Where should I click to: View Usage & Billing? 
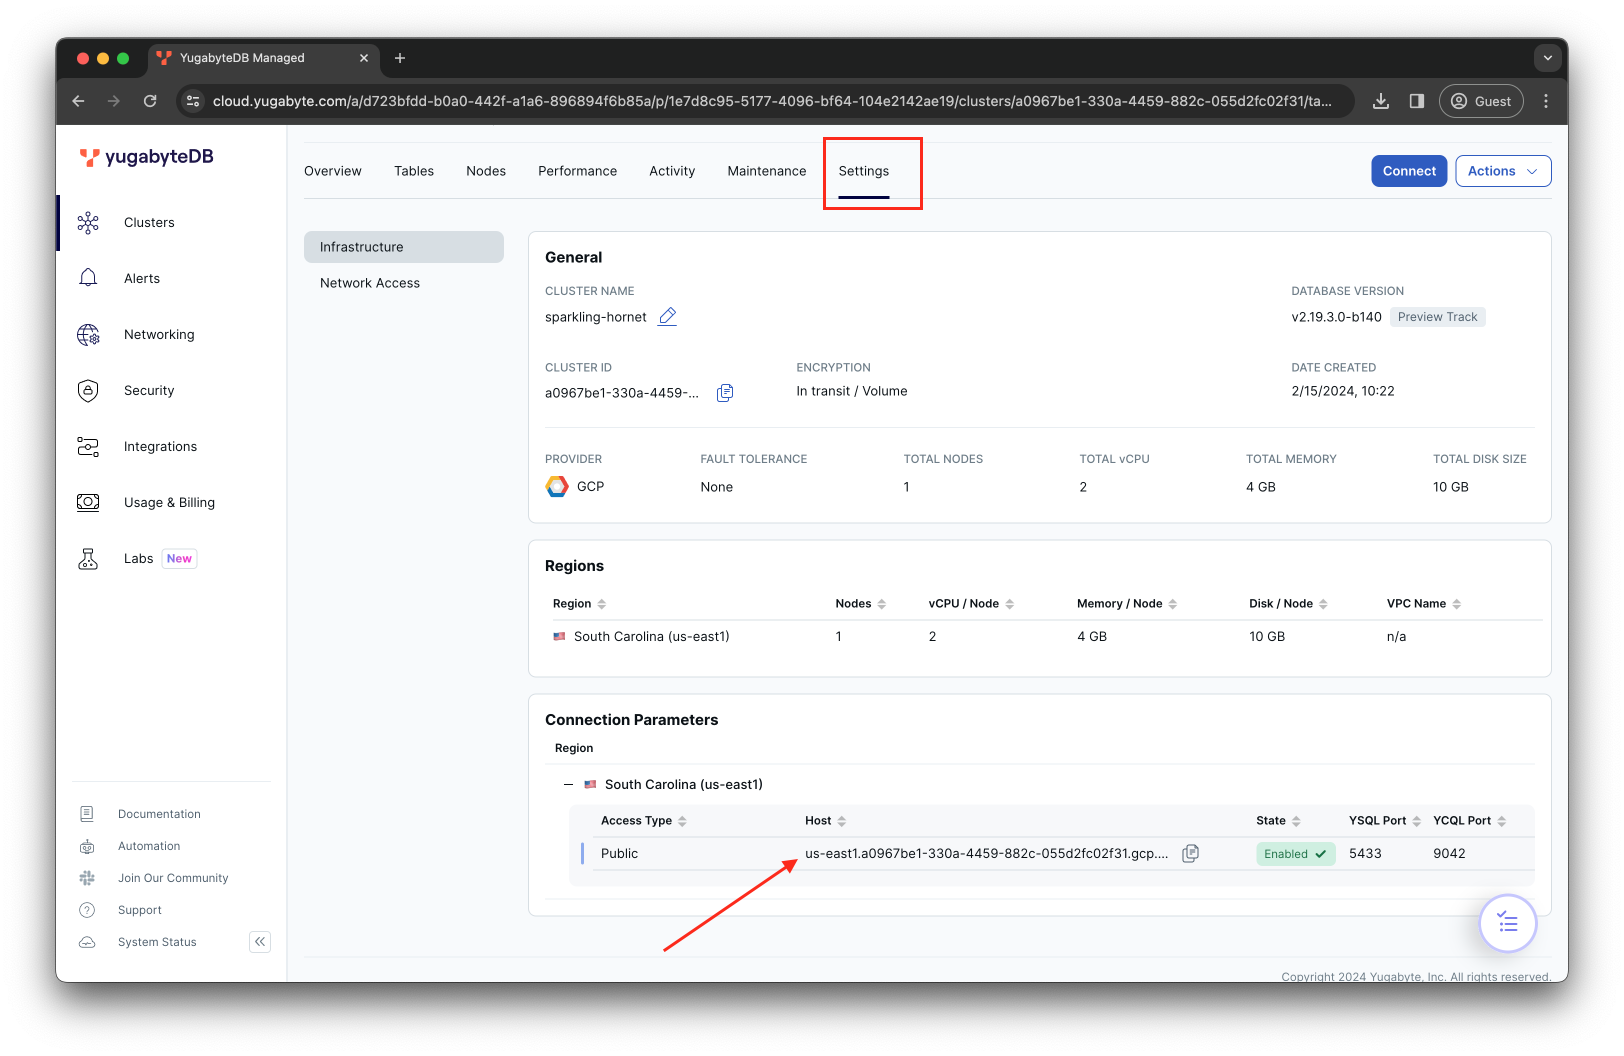169,502
